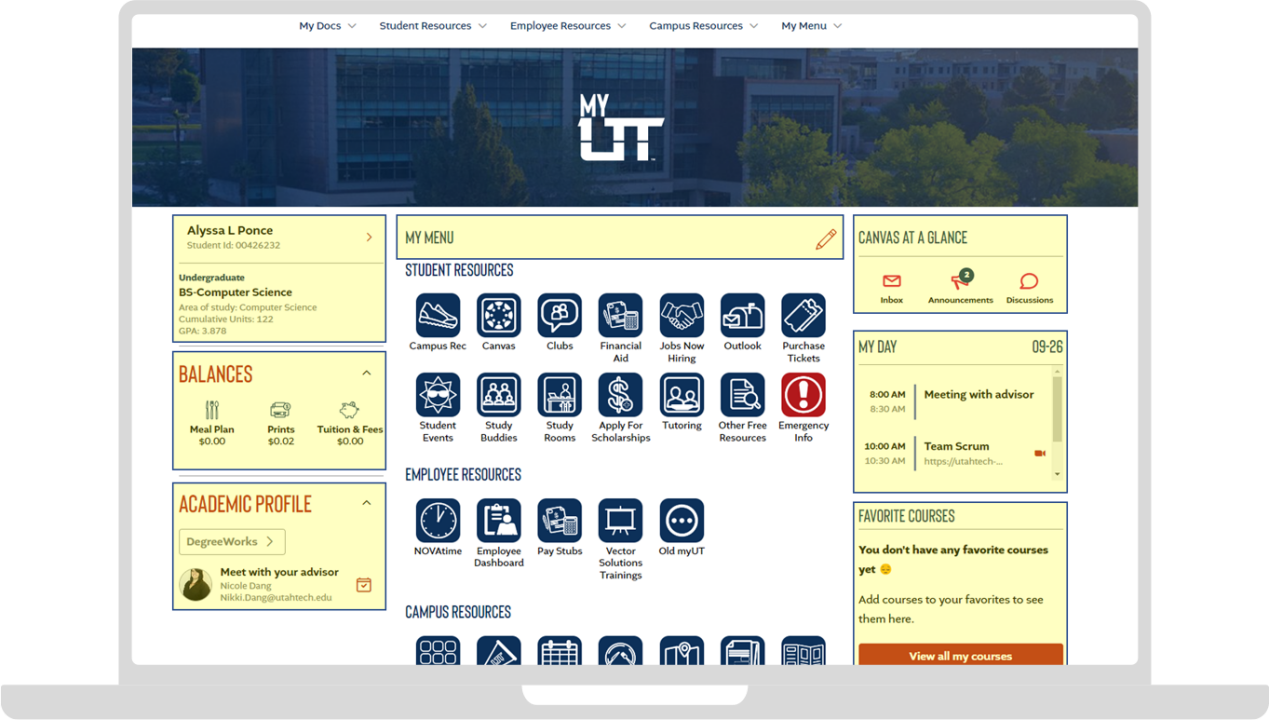The image size is (1269, 720).
Task: Click the pencil icon to edit My Menu
Action: pyautogui.click(x=825, y=239)
